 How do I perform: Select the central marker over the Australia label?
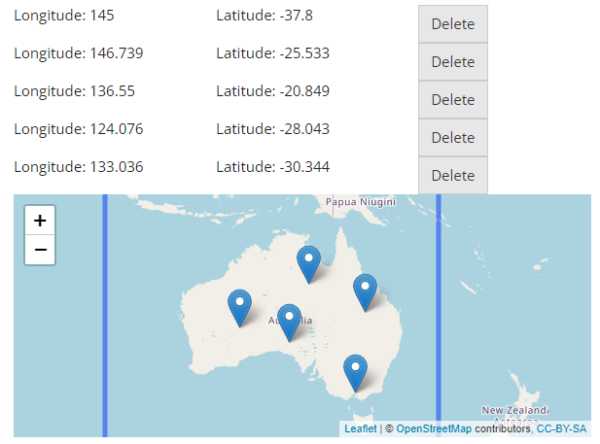[289, 321]
